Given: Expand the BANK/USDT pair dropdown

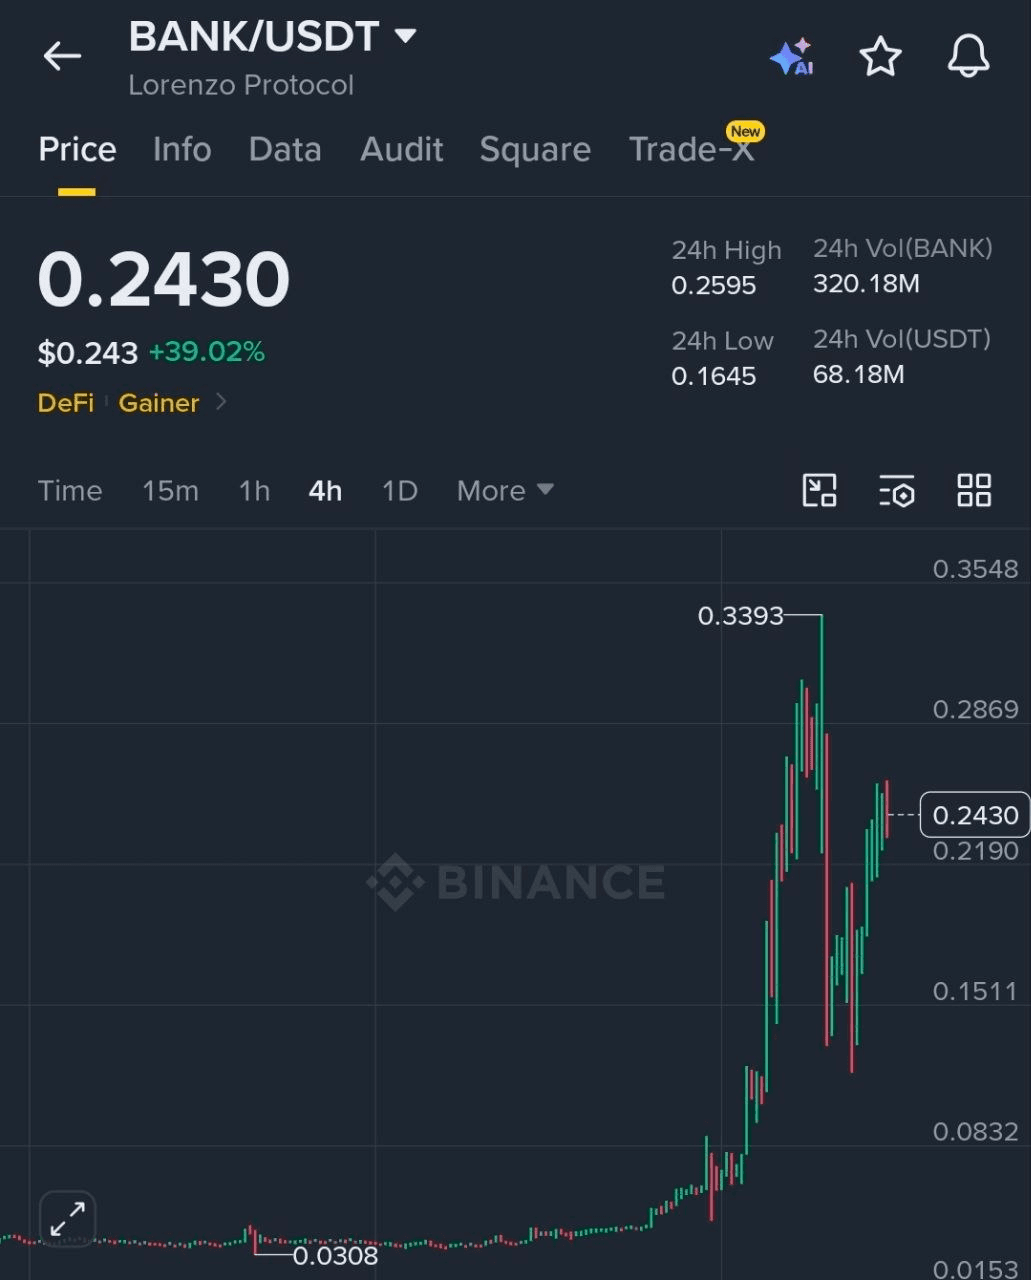Looking at the screenshot, I should point(405,37).
